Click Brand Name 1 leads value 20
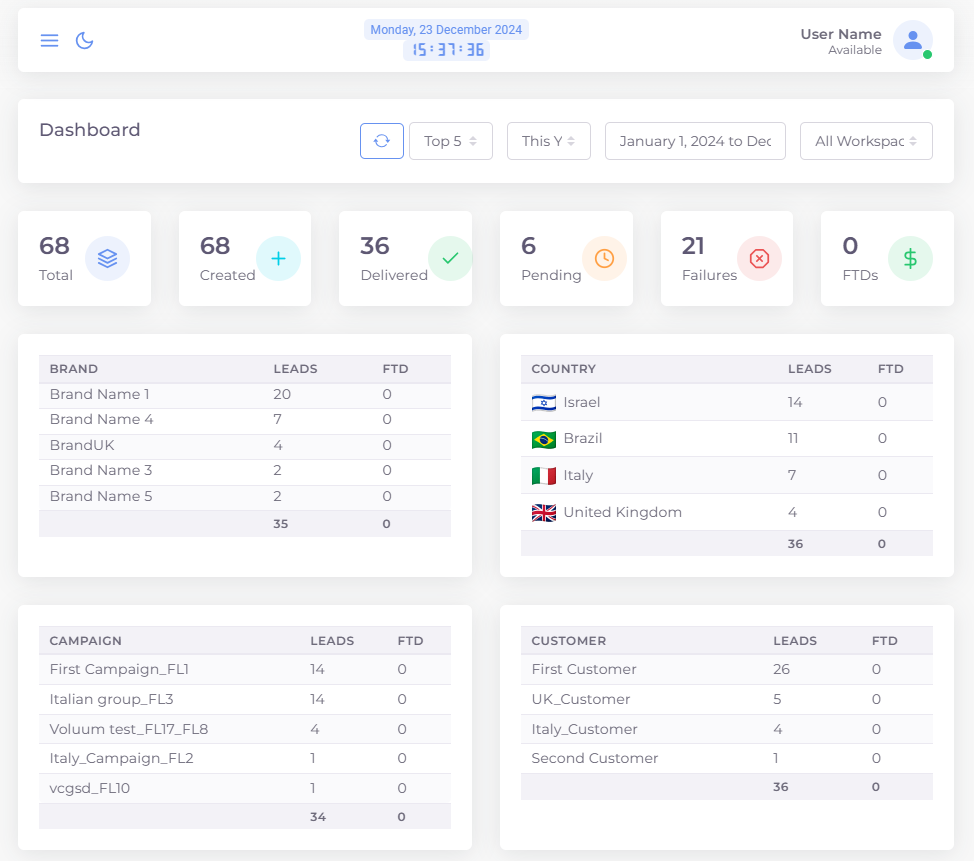Image resolution: width=974 pixels, height=861 pixels. pos(282,394)
